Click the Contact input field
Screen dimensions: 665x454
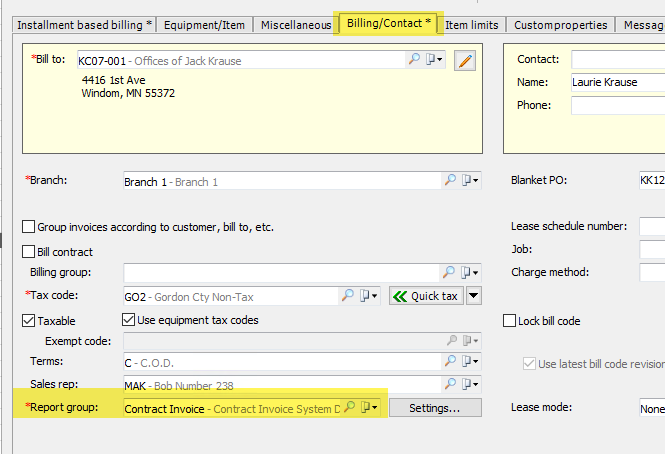[618, 59]
